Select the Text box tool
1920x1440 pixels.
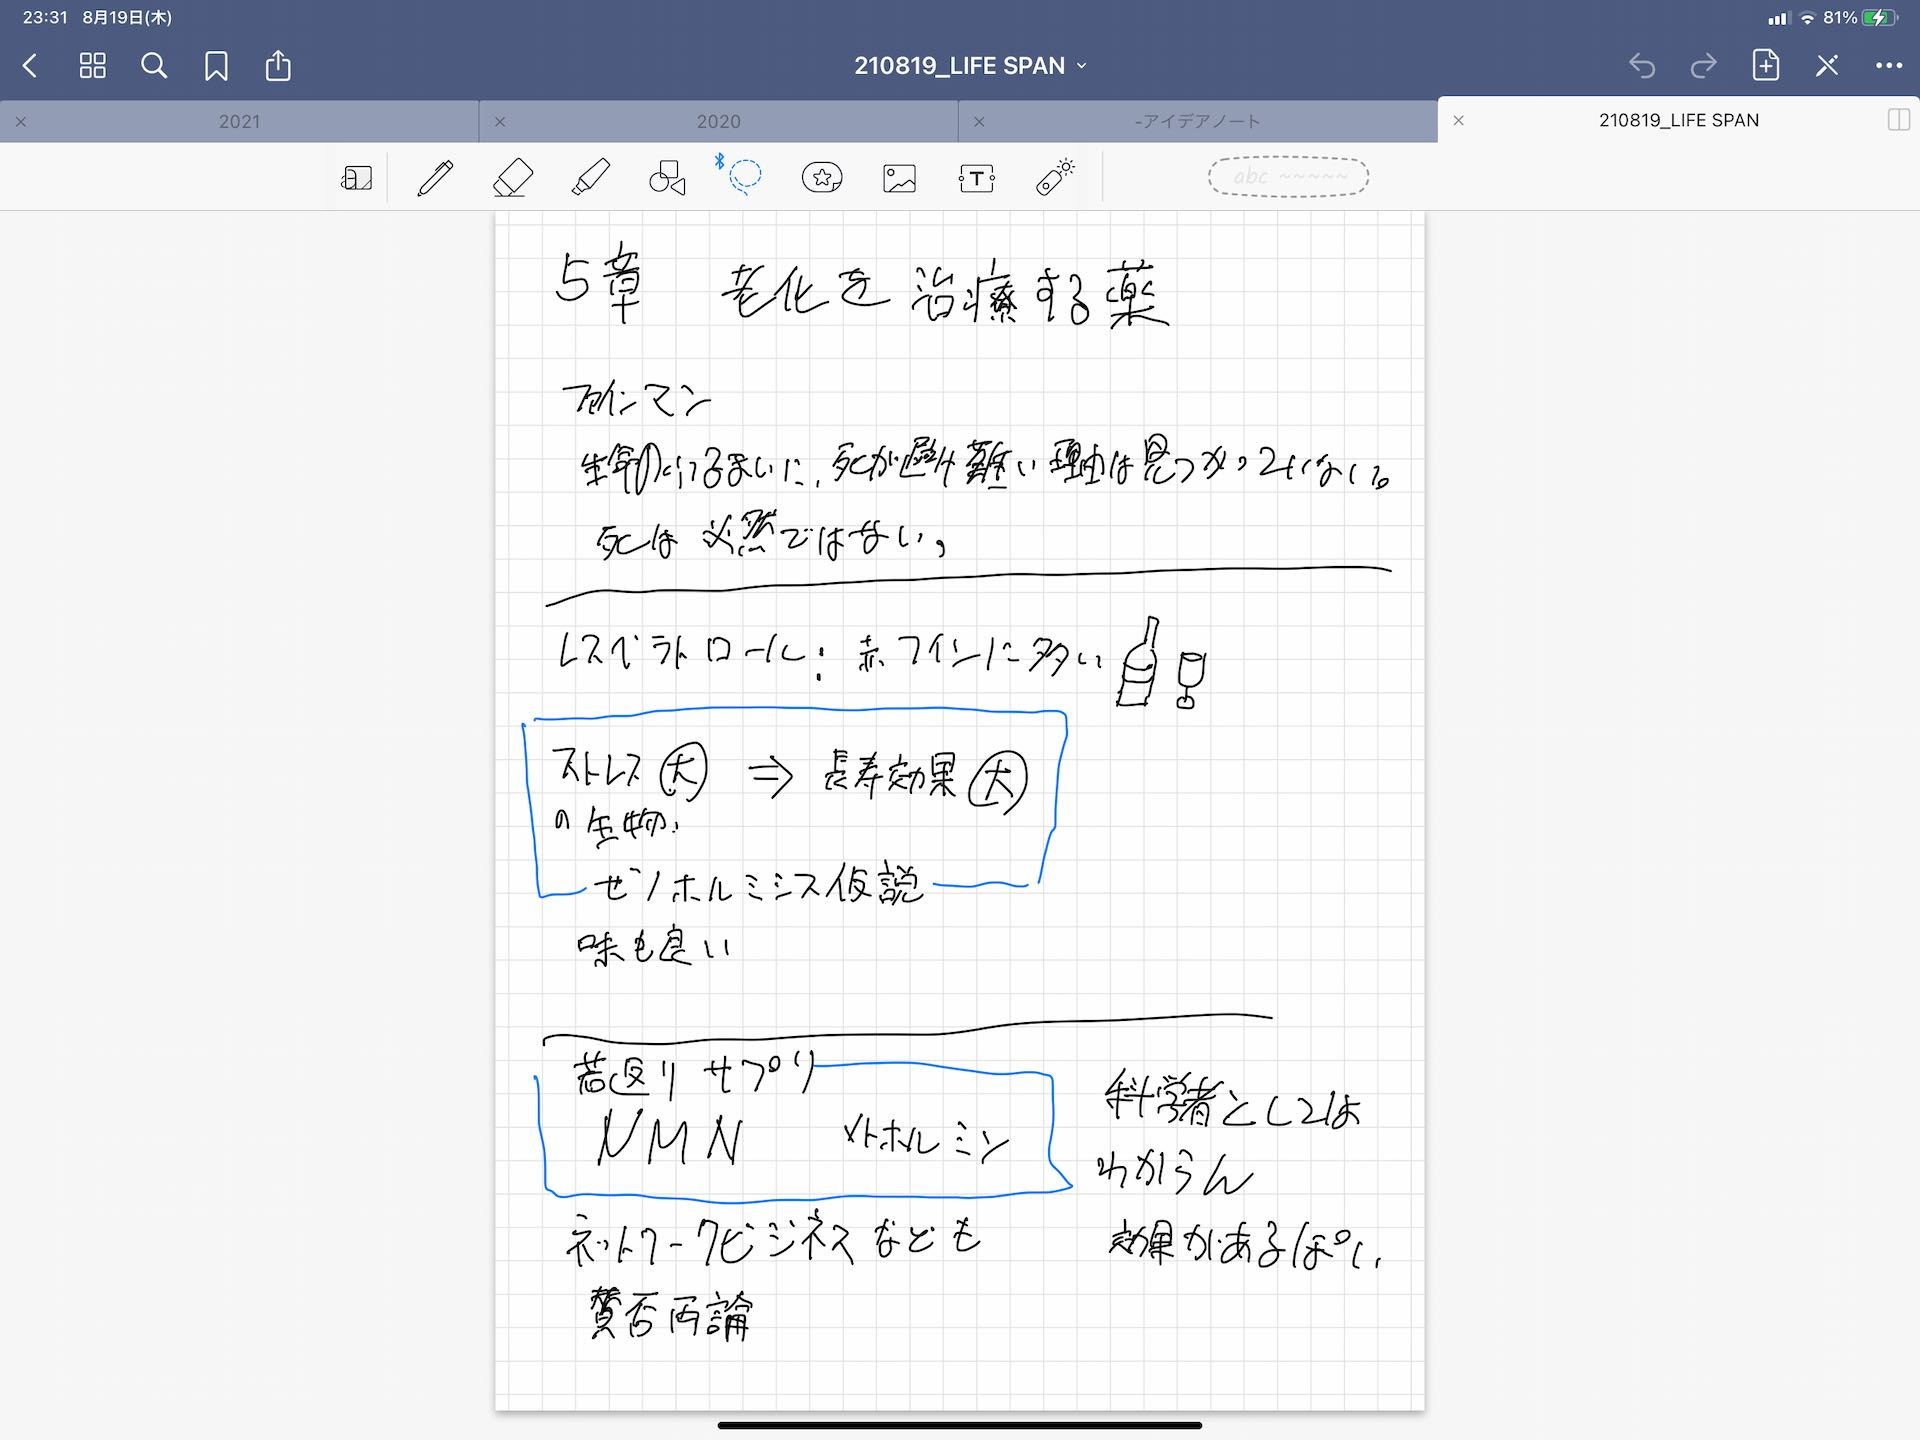[976, 178]
